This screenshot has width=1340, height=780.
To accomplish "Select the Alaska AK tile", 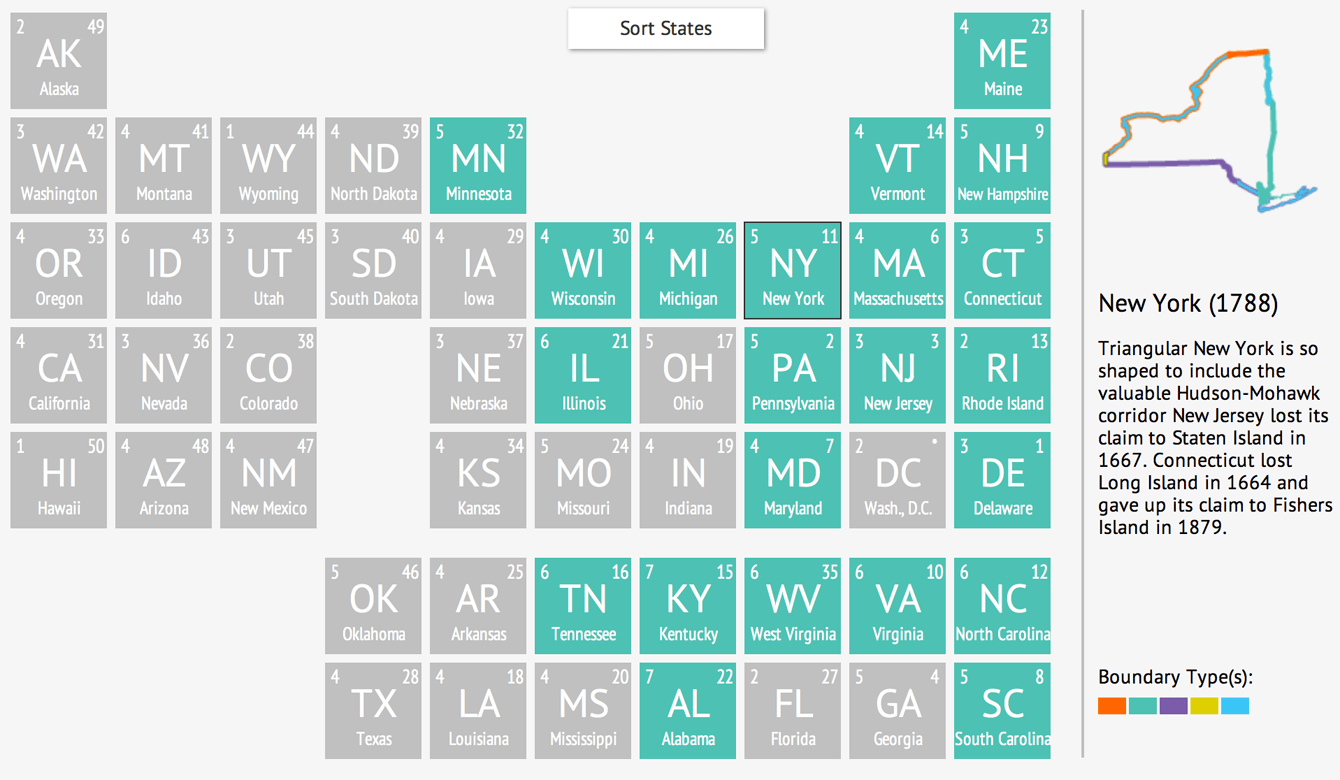I will coord(59,61).
